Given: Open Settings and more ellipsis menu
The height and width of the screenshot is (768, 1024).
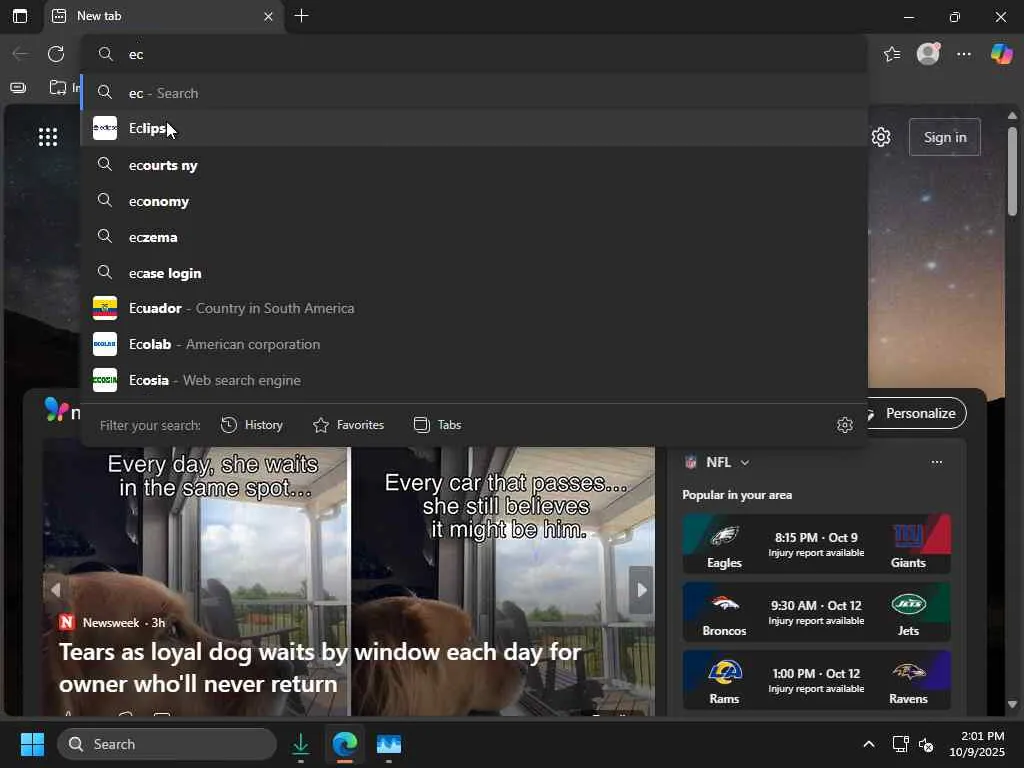Looking at the screenshot, I should (964, 54).
